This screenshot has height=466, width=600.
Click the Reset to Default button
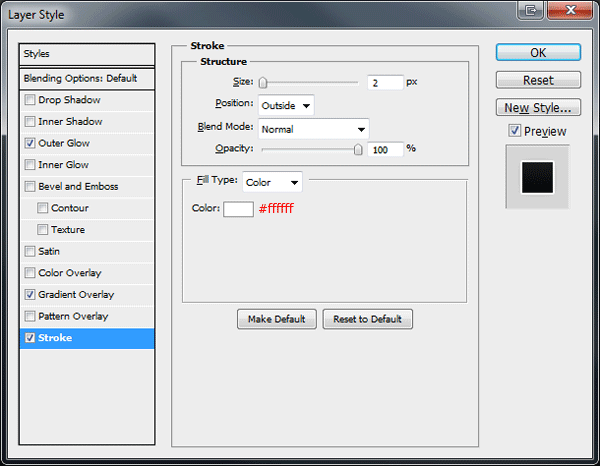(x=367, y=319)
